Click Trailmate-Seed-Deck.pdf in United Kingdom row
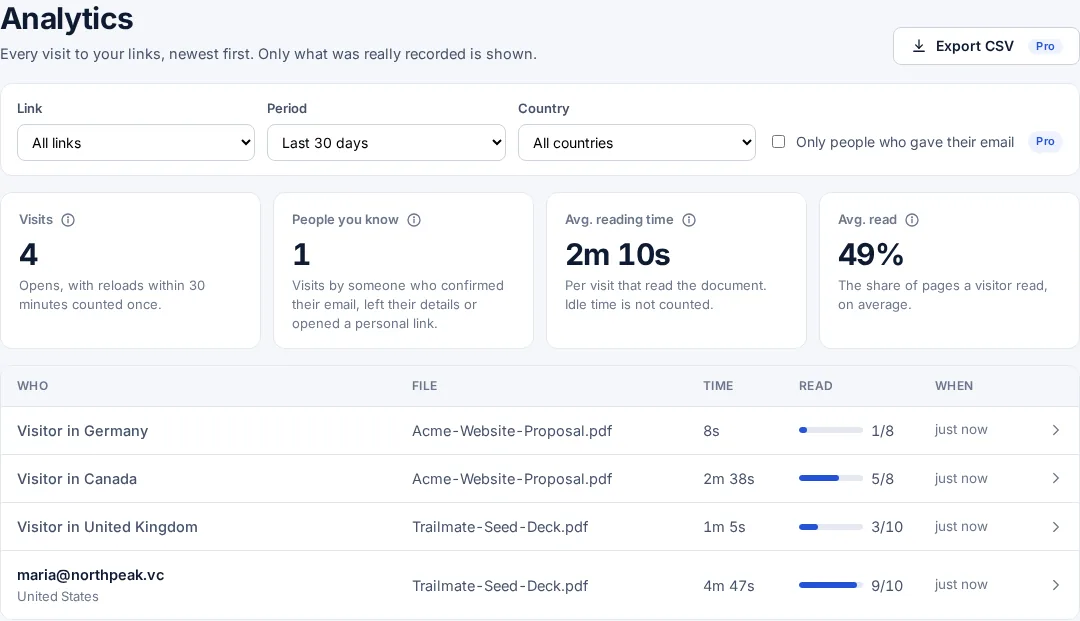 (x=500, y=527)
